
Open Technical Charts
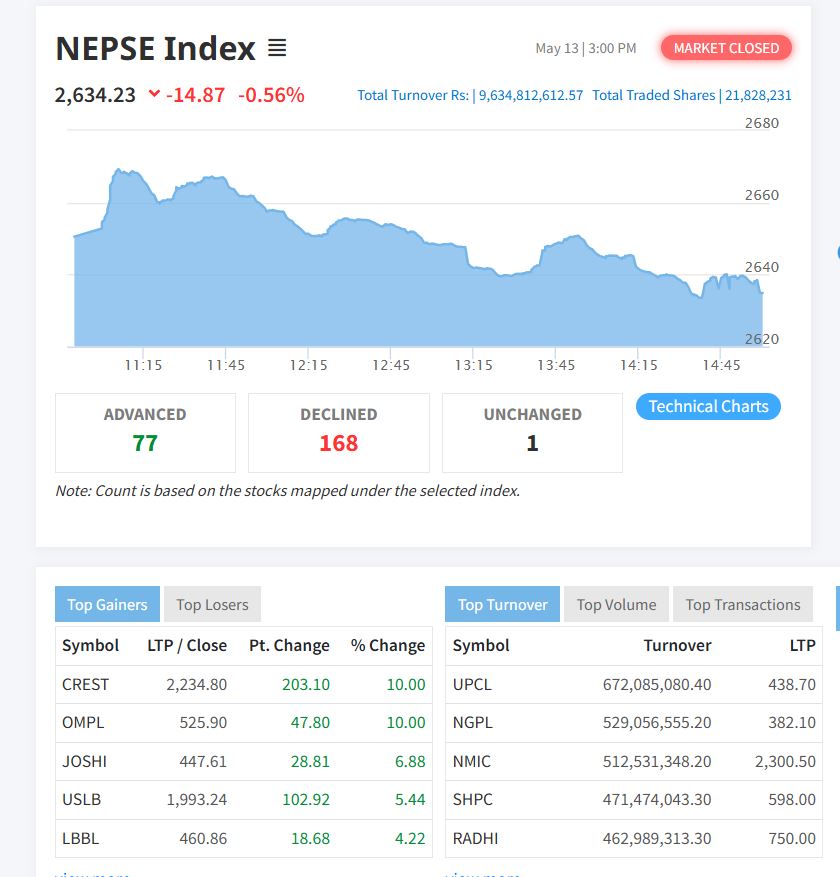708,406
